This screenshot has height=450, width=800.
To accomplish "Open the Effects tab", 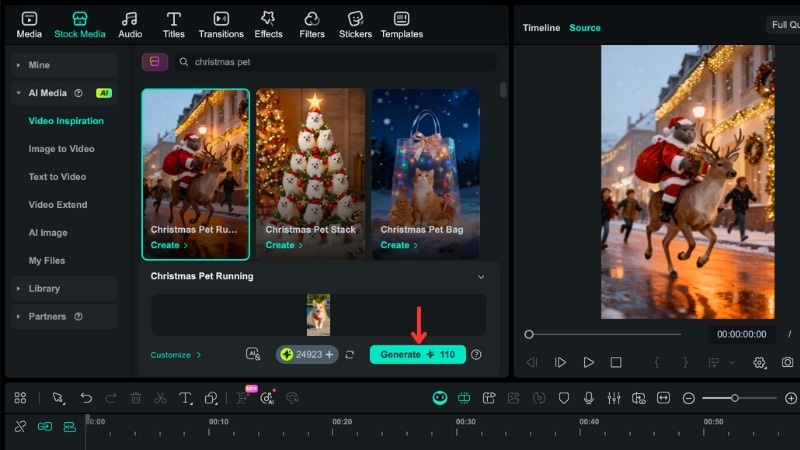I will (x=268, y=25).
